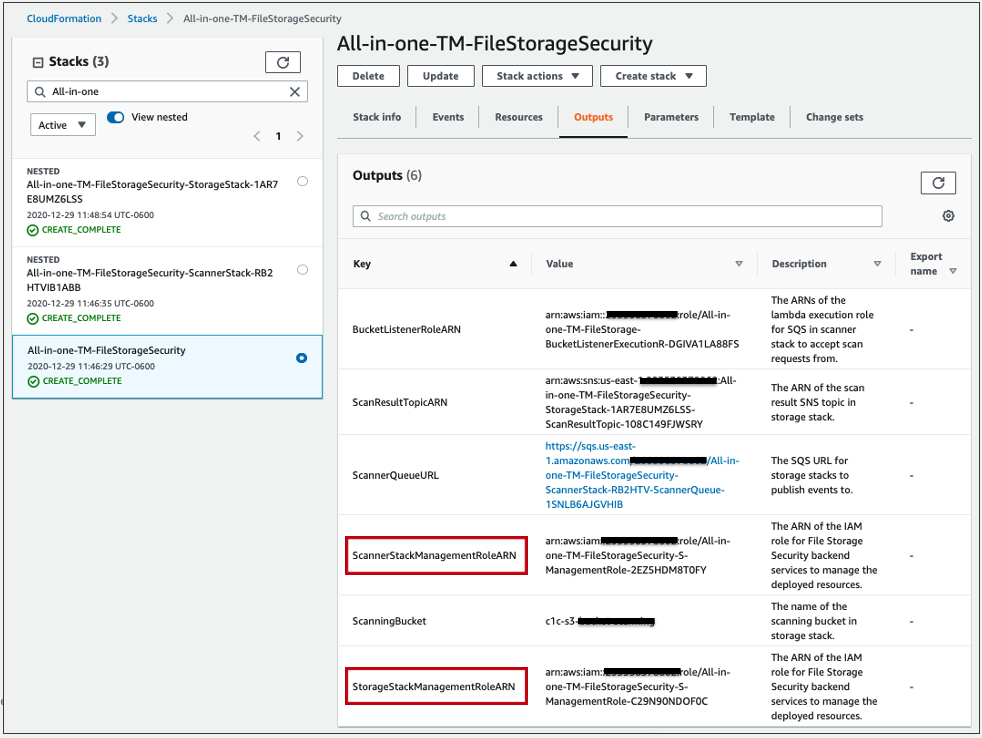
Task: Click the Search outputs field
Action: tap(617, 216)
